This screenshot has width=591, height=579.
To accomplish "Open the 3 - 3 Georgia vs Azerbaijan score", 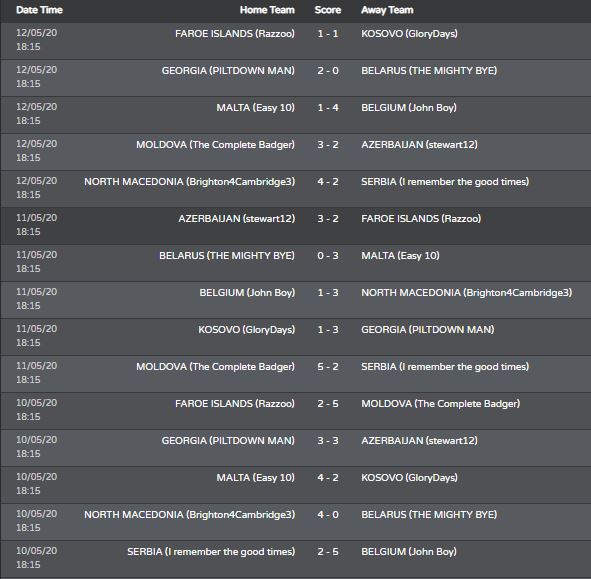I will pyautogui.click(x=328, y=441).
